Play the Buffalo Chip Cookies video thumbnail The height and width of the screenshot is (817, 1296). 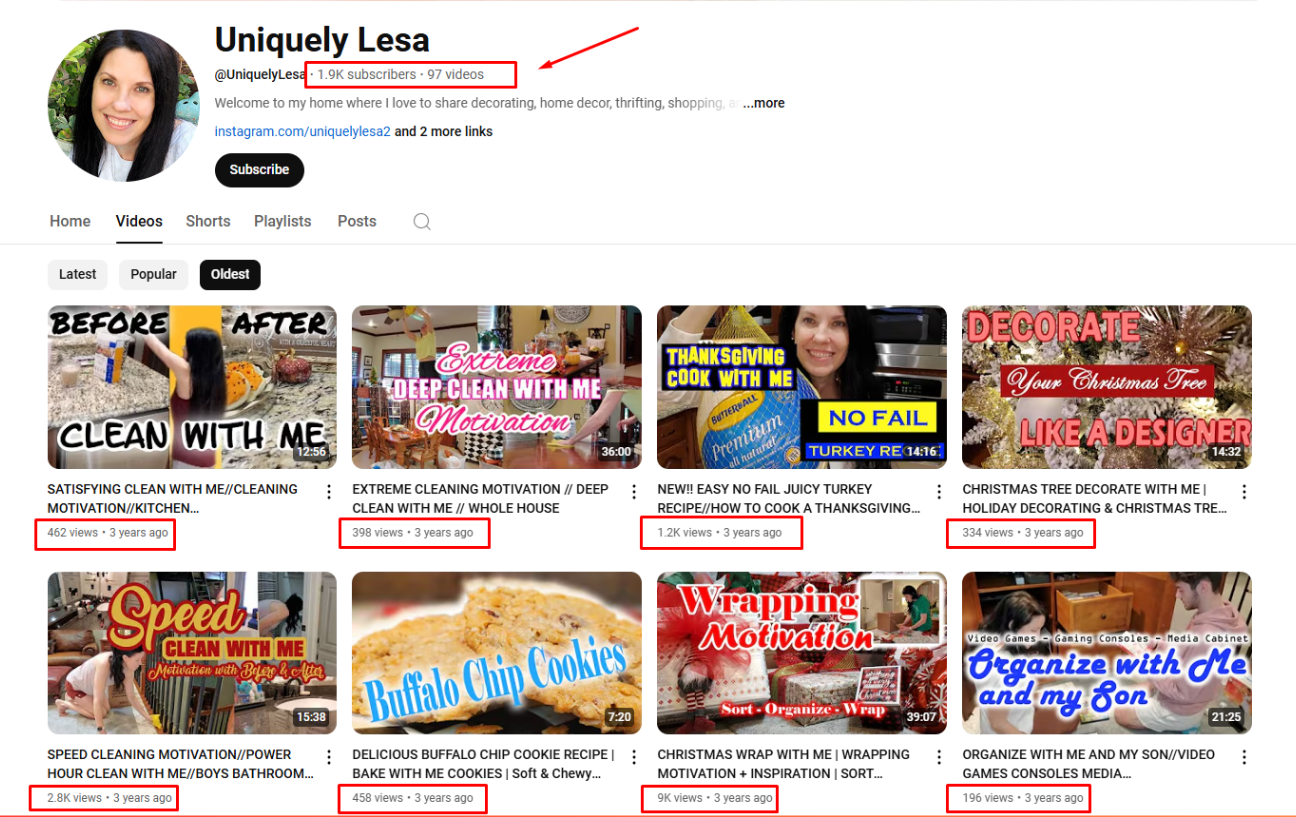[x=497, y=653]
